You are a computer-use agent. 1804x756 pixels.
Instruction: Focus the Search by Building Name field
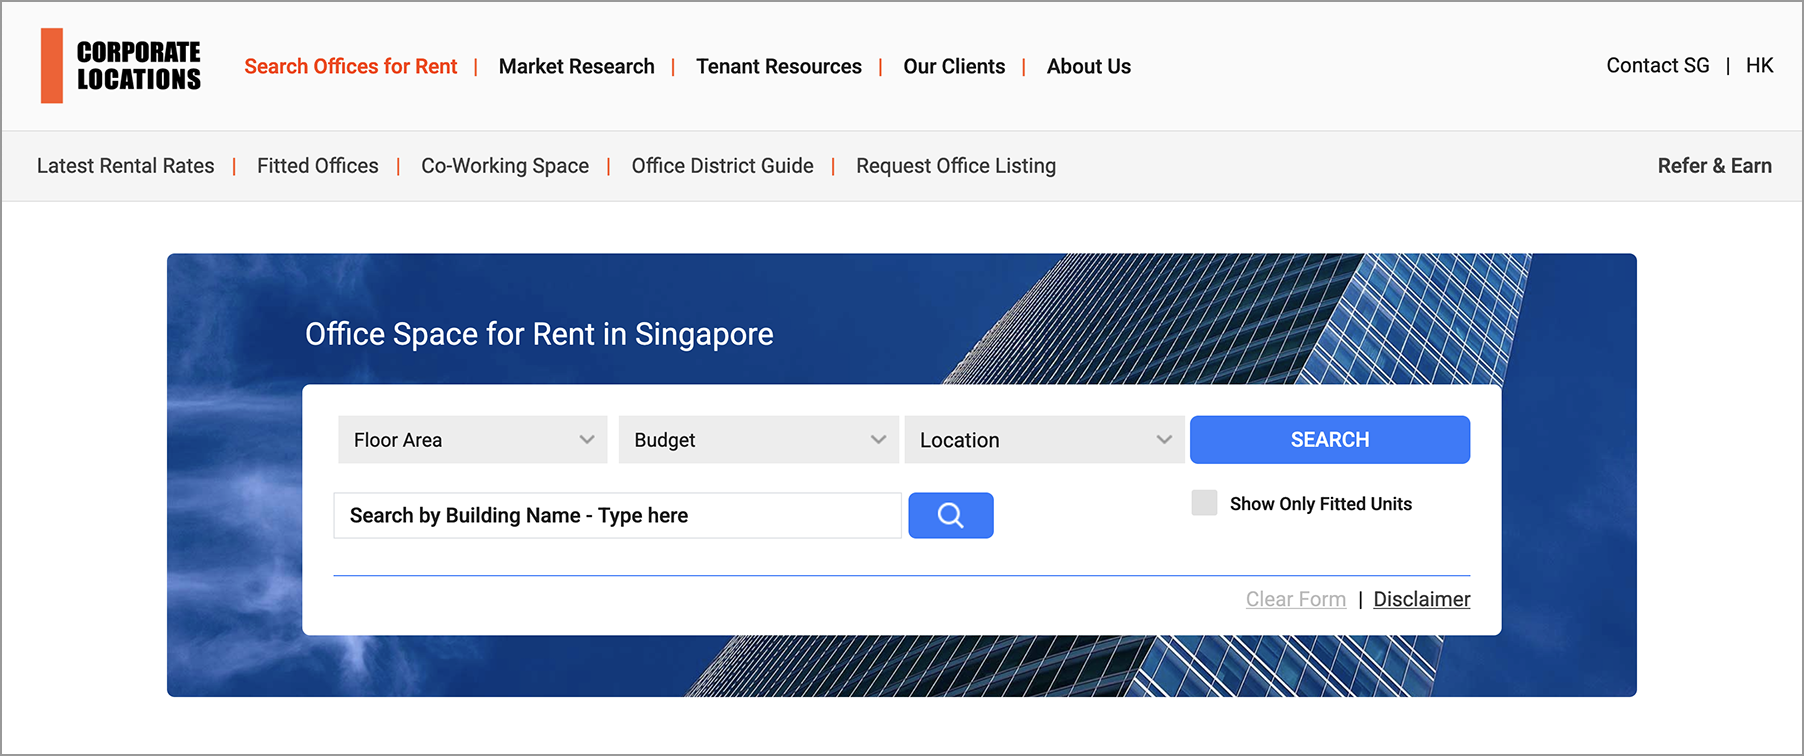tap(617, 515)
